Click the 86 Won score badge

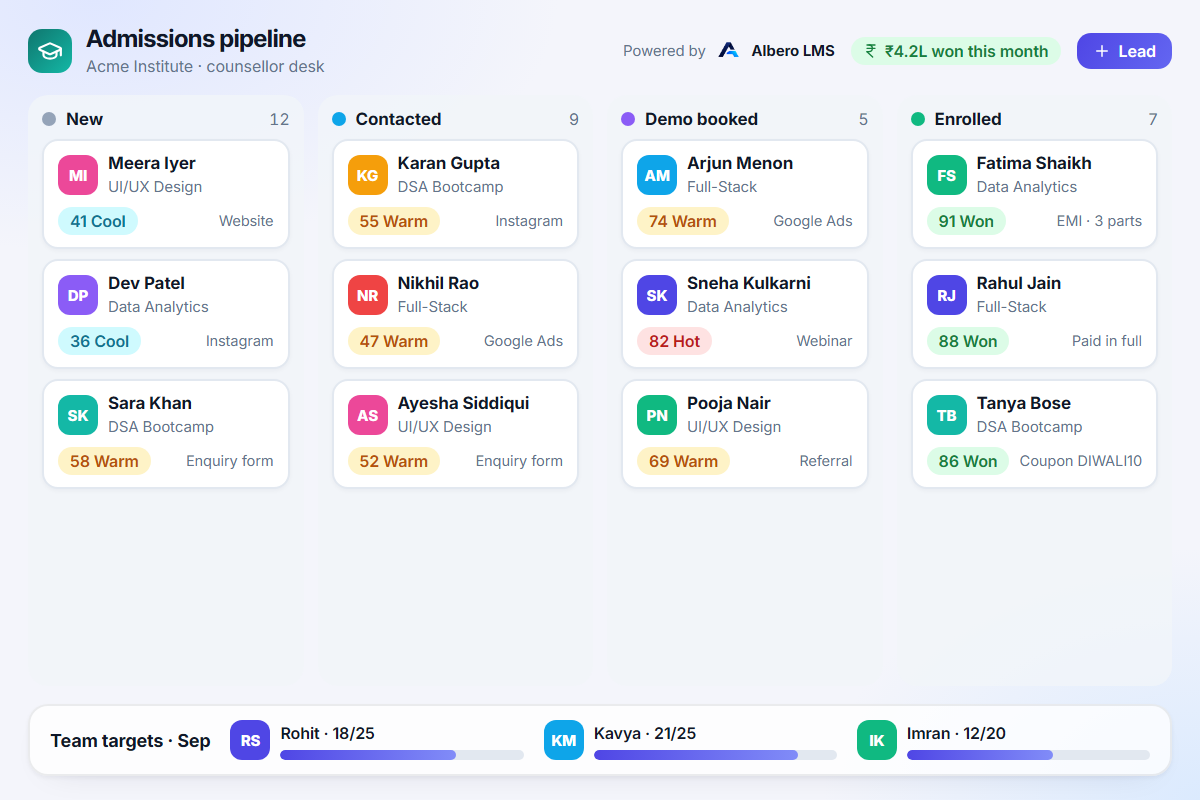pos(968,461)
